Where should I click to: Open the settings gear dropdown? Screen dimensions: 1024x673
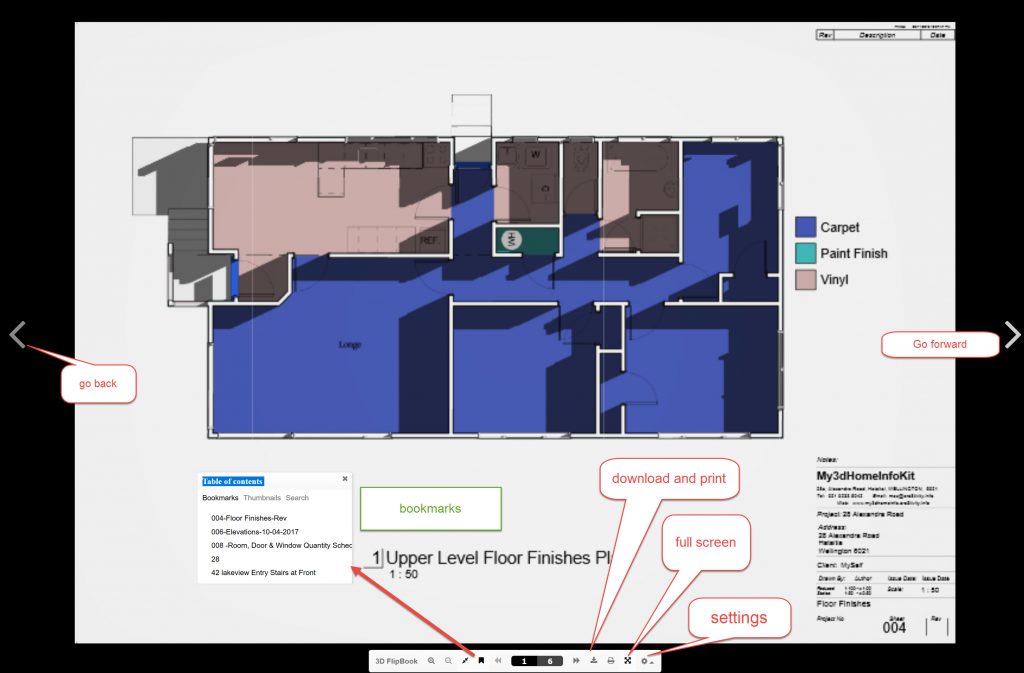click(646, 661)
